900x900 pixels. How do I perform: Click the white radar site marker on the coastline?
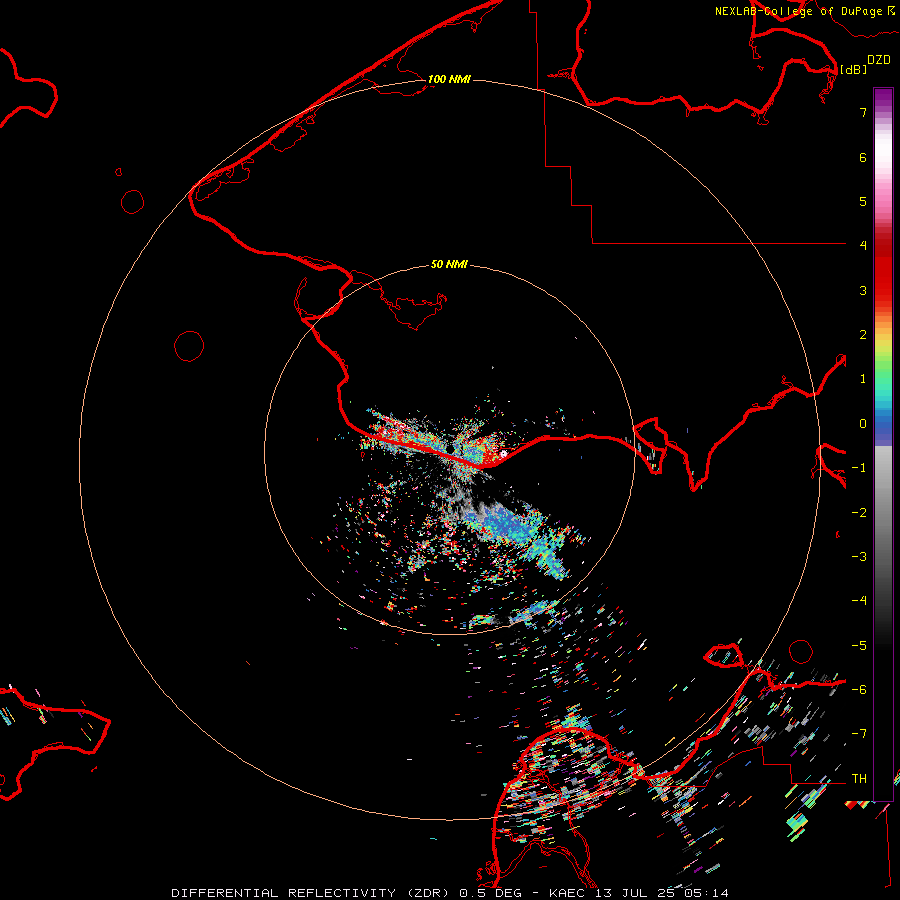click(x=503, y=454)
